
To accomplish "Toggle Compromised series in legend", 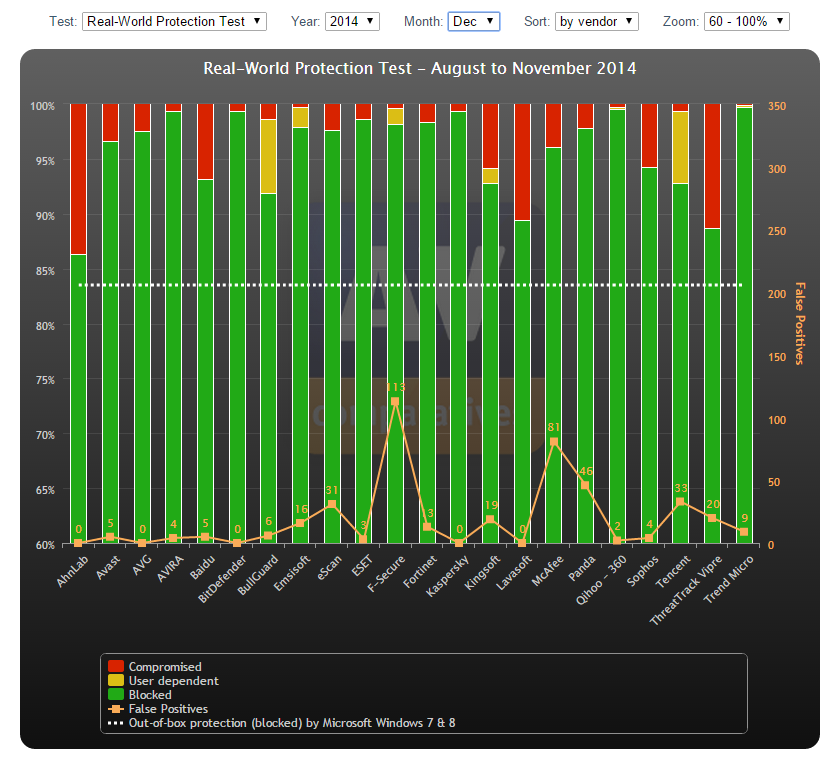I will pos(155,667).
